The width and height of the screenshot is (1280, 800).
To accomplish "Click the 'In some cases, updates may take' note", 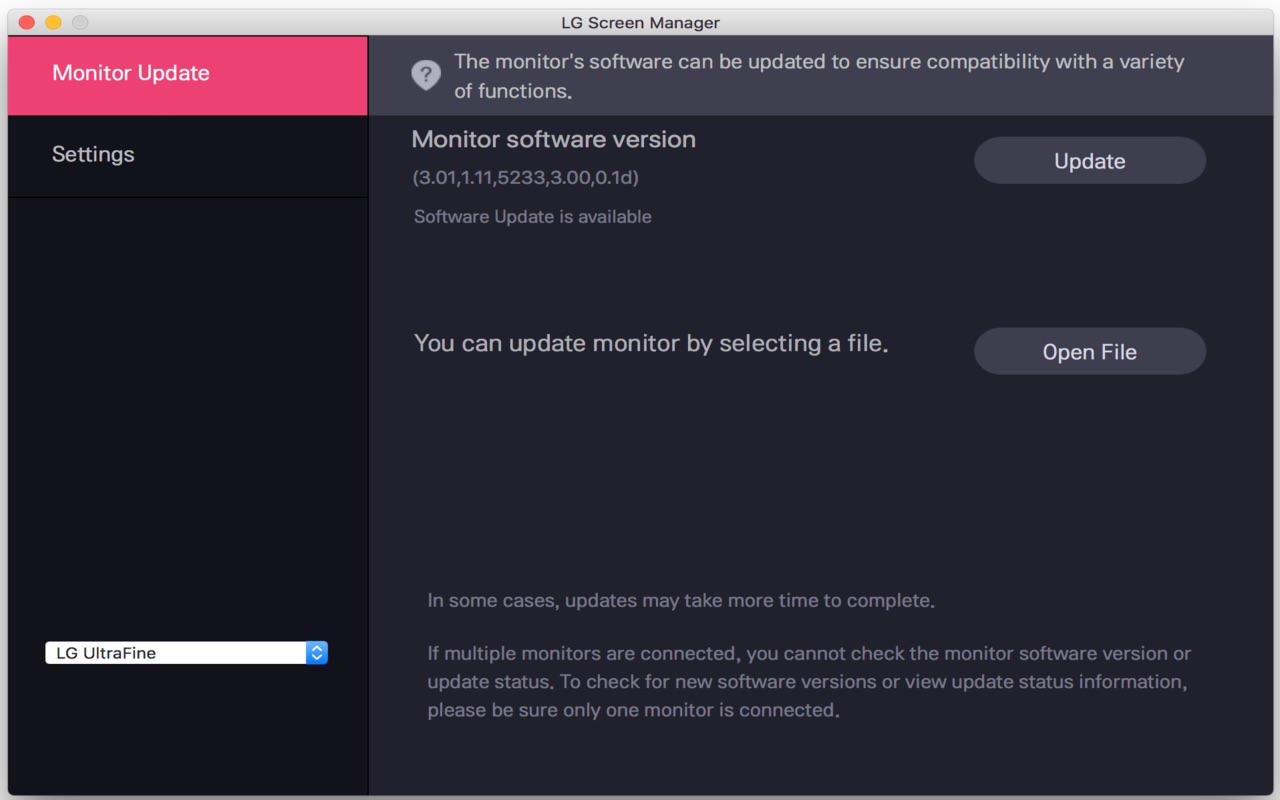I will click(681, 601).
